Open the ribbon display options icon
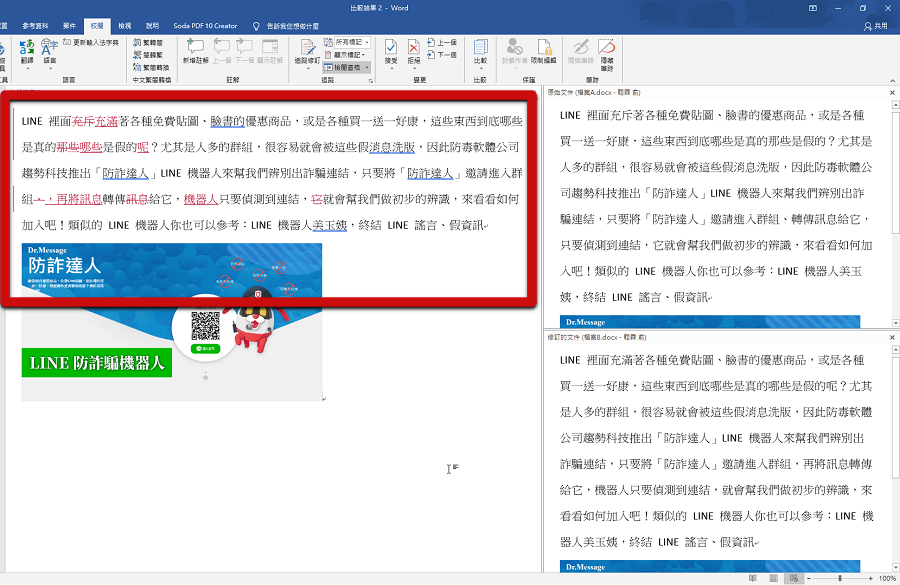 point(813,8)
